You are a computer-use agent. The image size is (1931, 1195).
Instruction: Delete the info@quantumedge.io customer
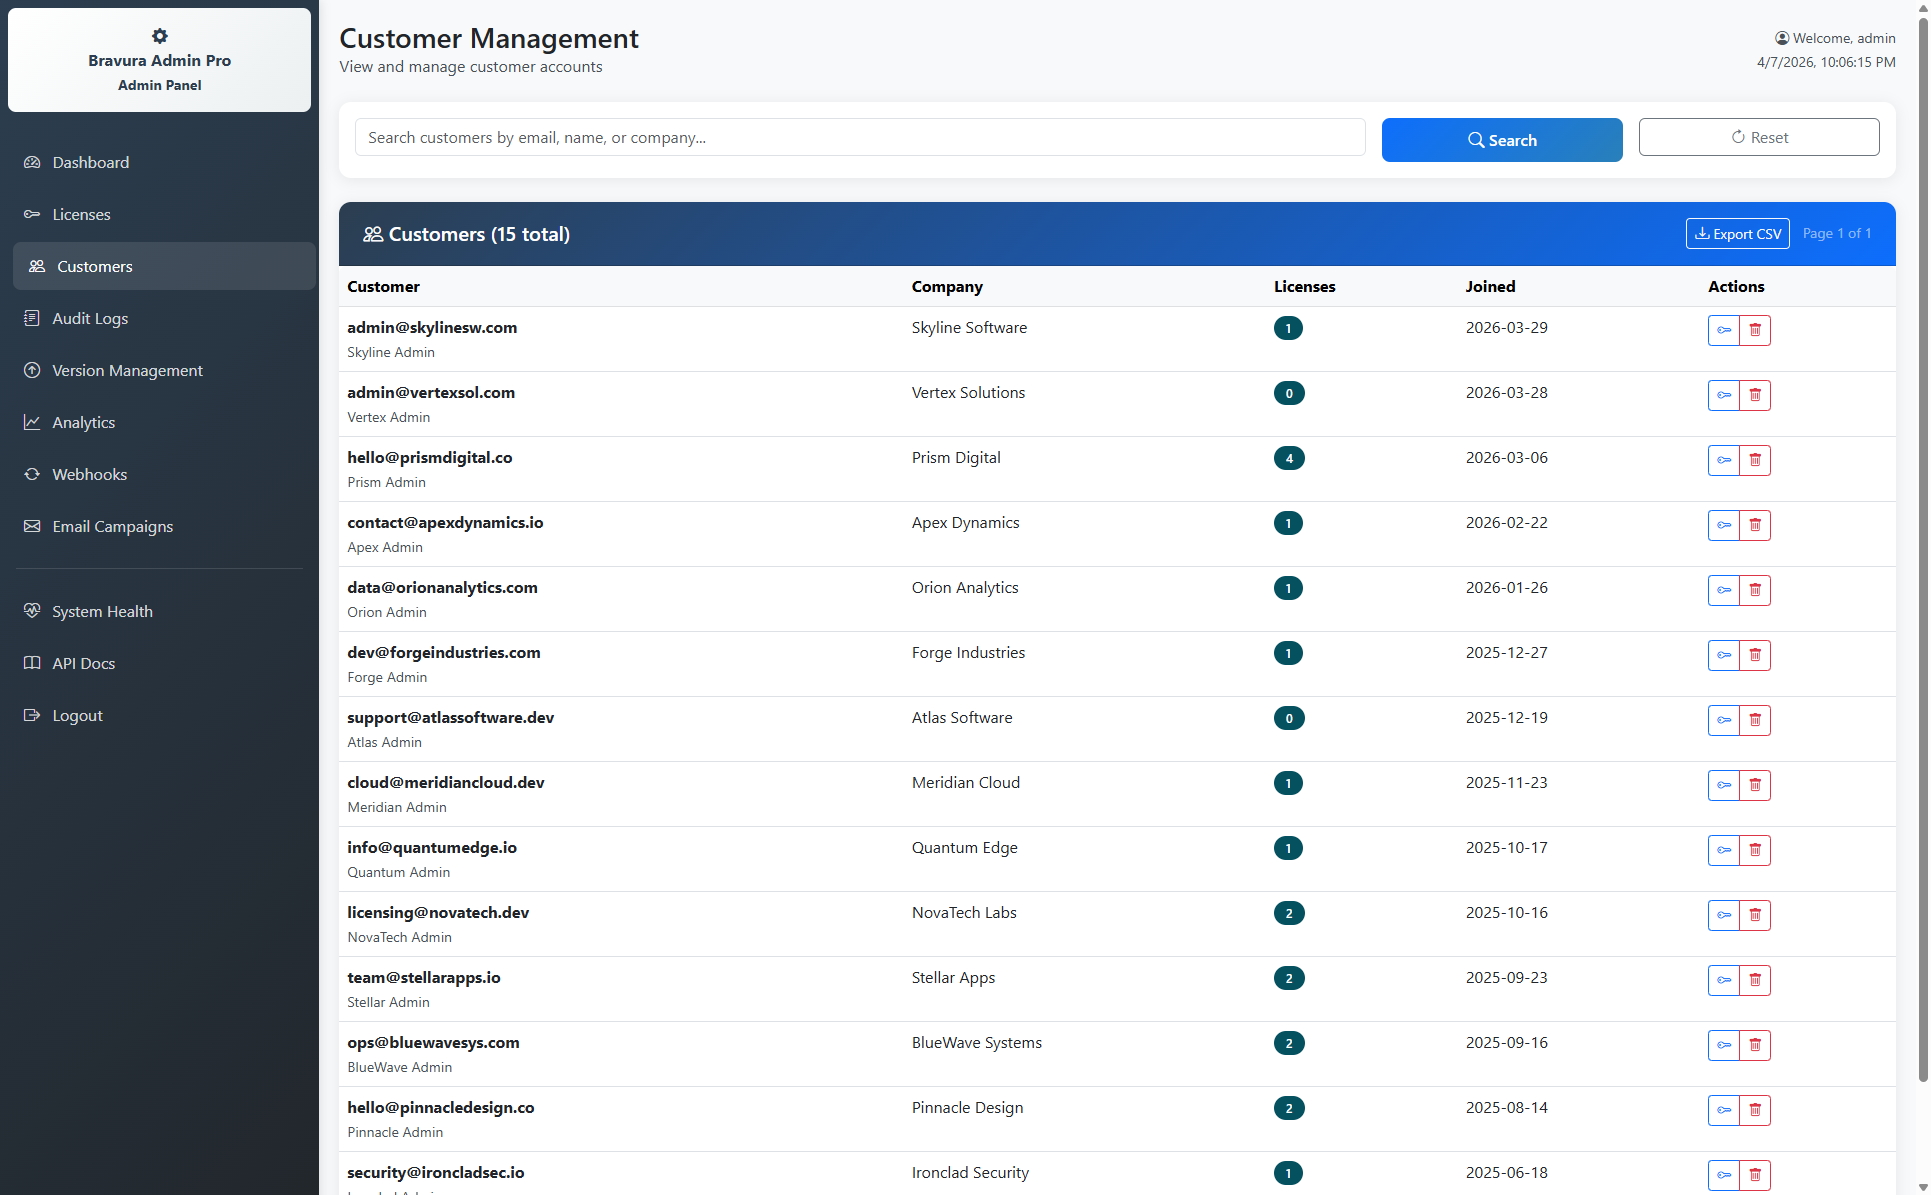point(1755,850)
